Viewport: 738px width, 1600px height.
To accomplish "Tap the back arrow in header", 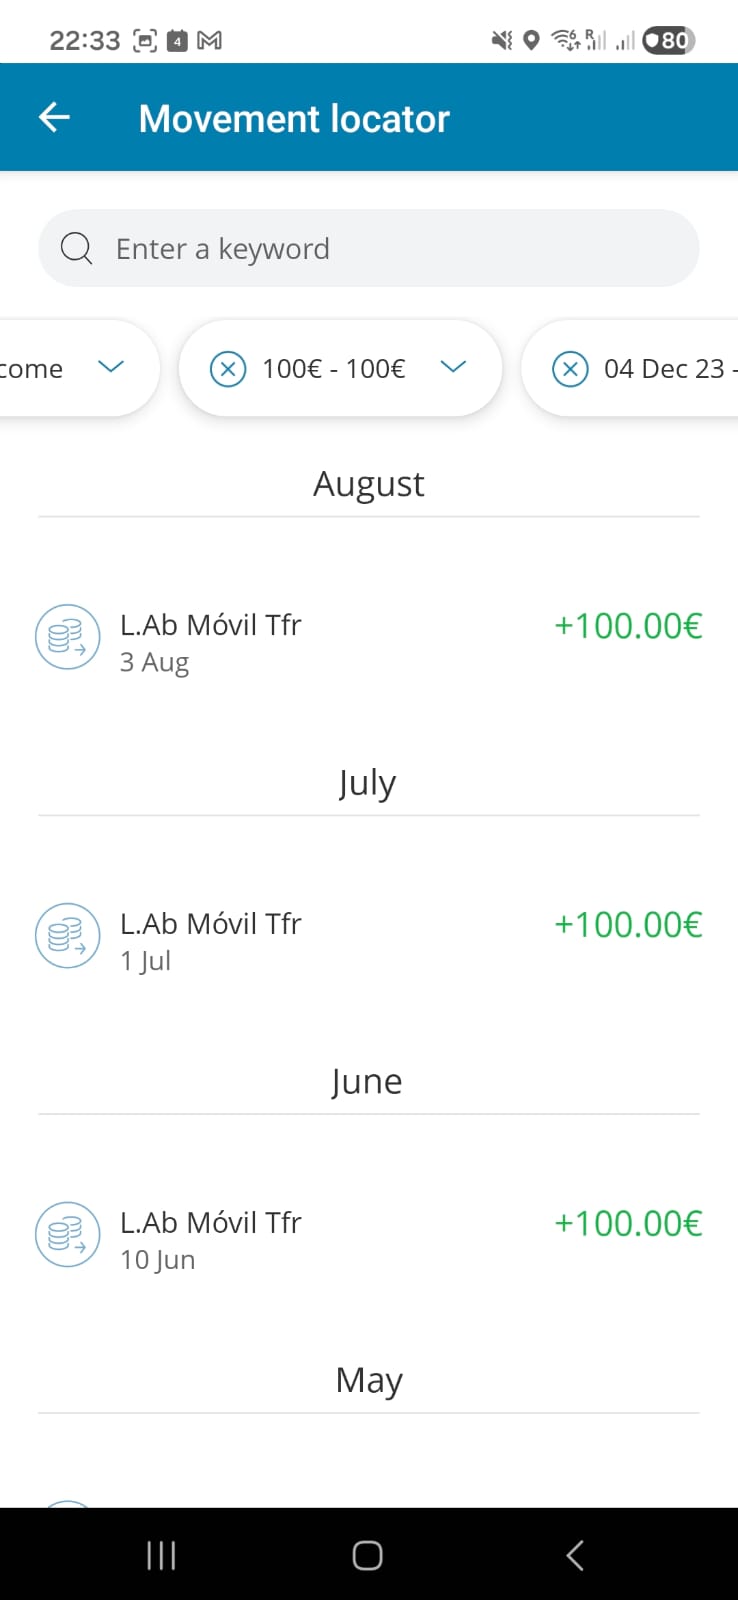I will (x=55, y=118).
